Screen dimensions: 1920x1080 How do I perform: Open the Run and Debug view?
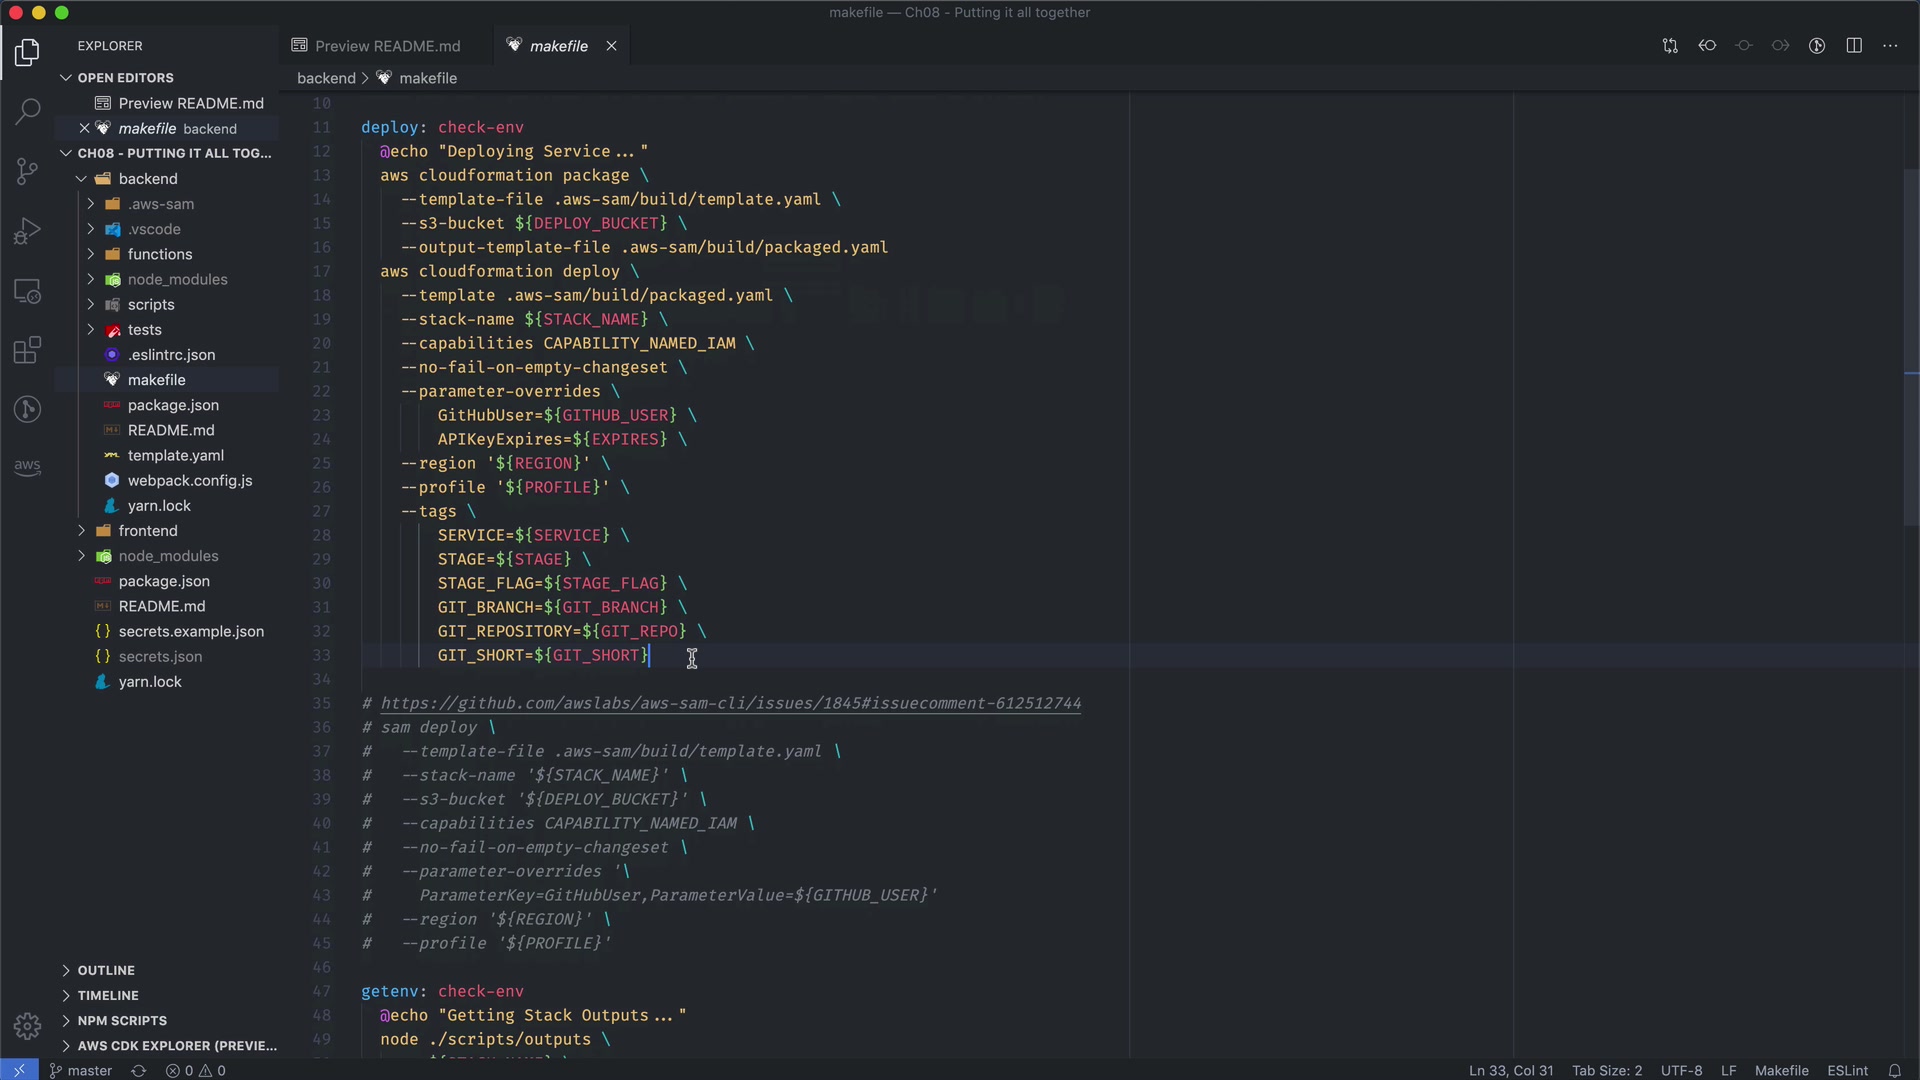click(x=27, y=231)
